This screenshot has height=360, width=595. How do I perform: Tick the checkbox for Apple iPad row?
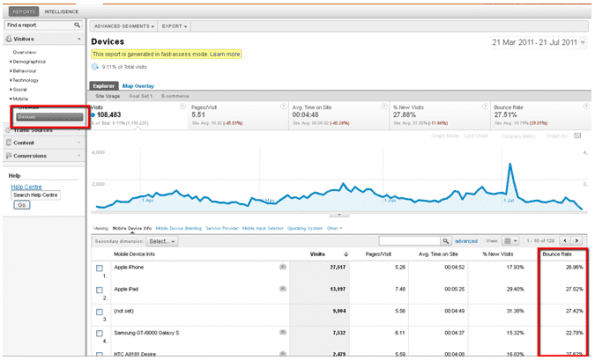coord(99,290)
